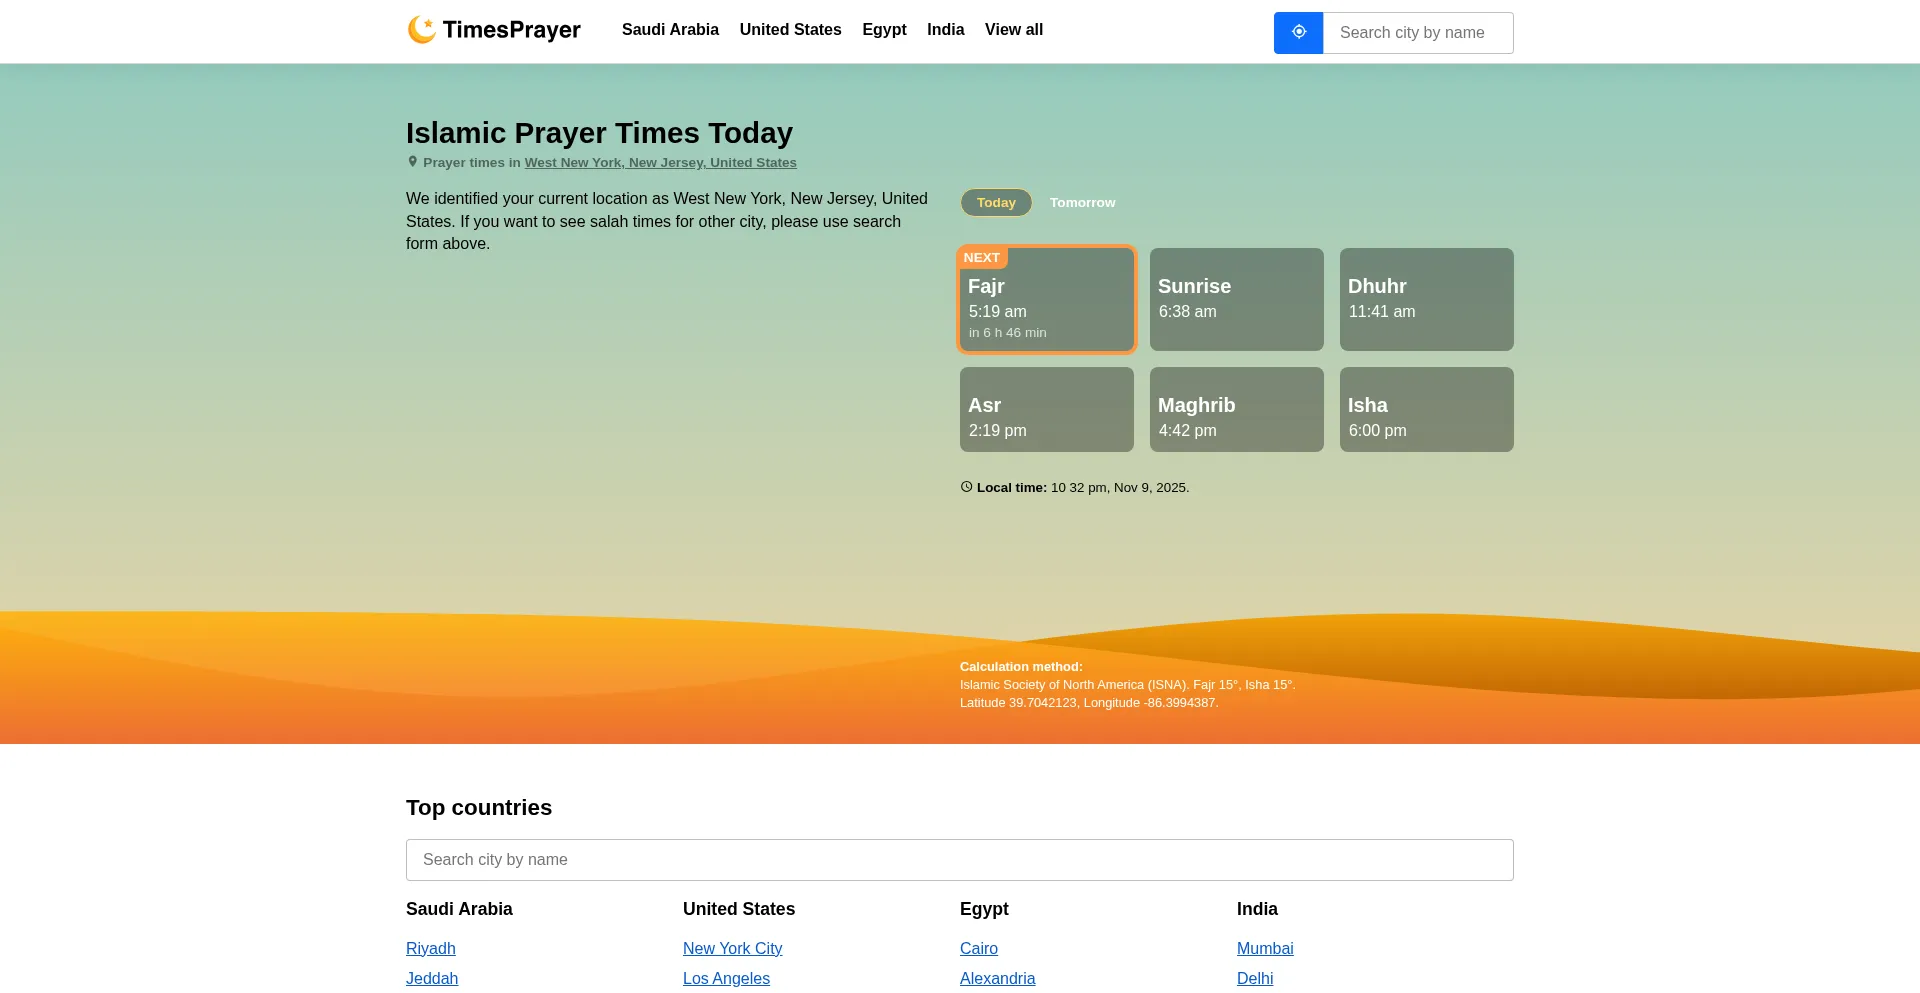Image resolution: width=1920 pixels, height=993 pixels.
Task: Open the View all countries link
Action: point(1013,30)
